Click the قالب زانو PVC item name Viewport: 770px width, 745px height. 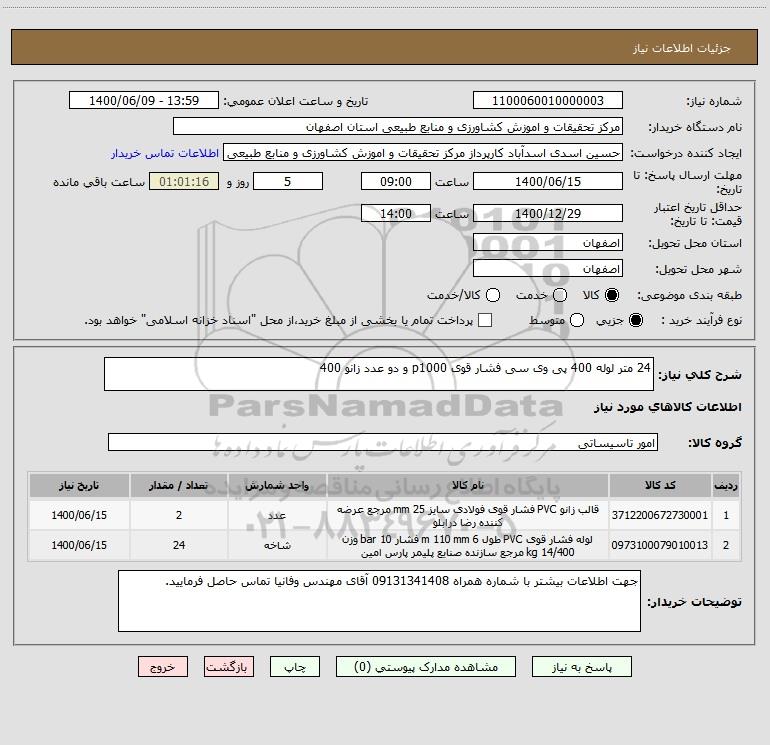coord(468,516)
